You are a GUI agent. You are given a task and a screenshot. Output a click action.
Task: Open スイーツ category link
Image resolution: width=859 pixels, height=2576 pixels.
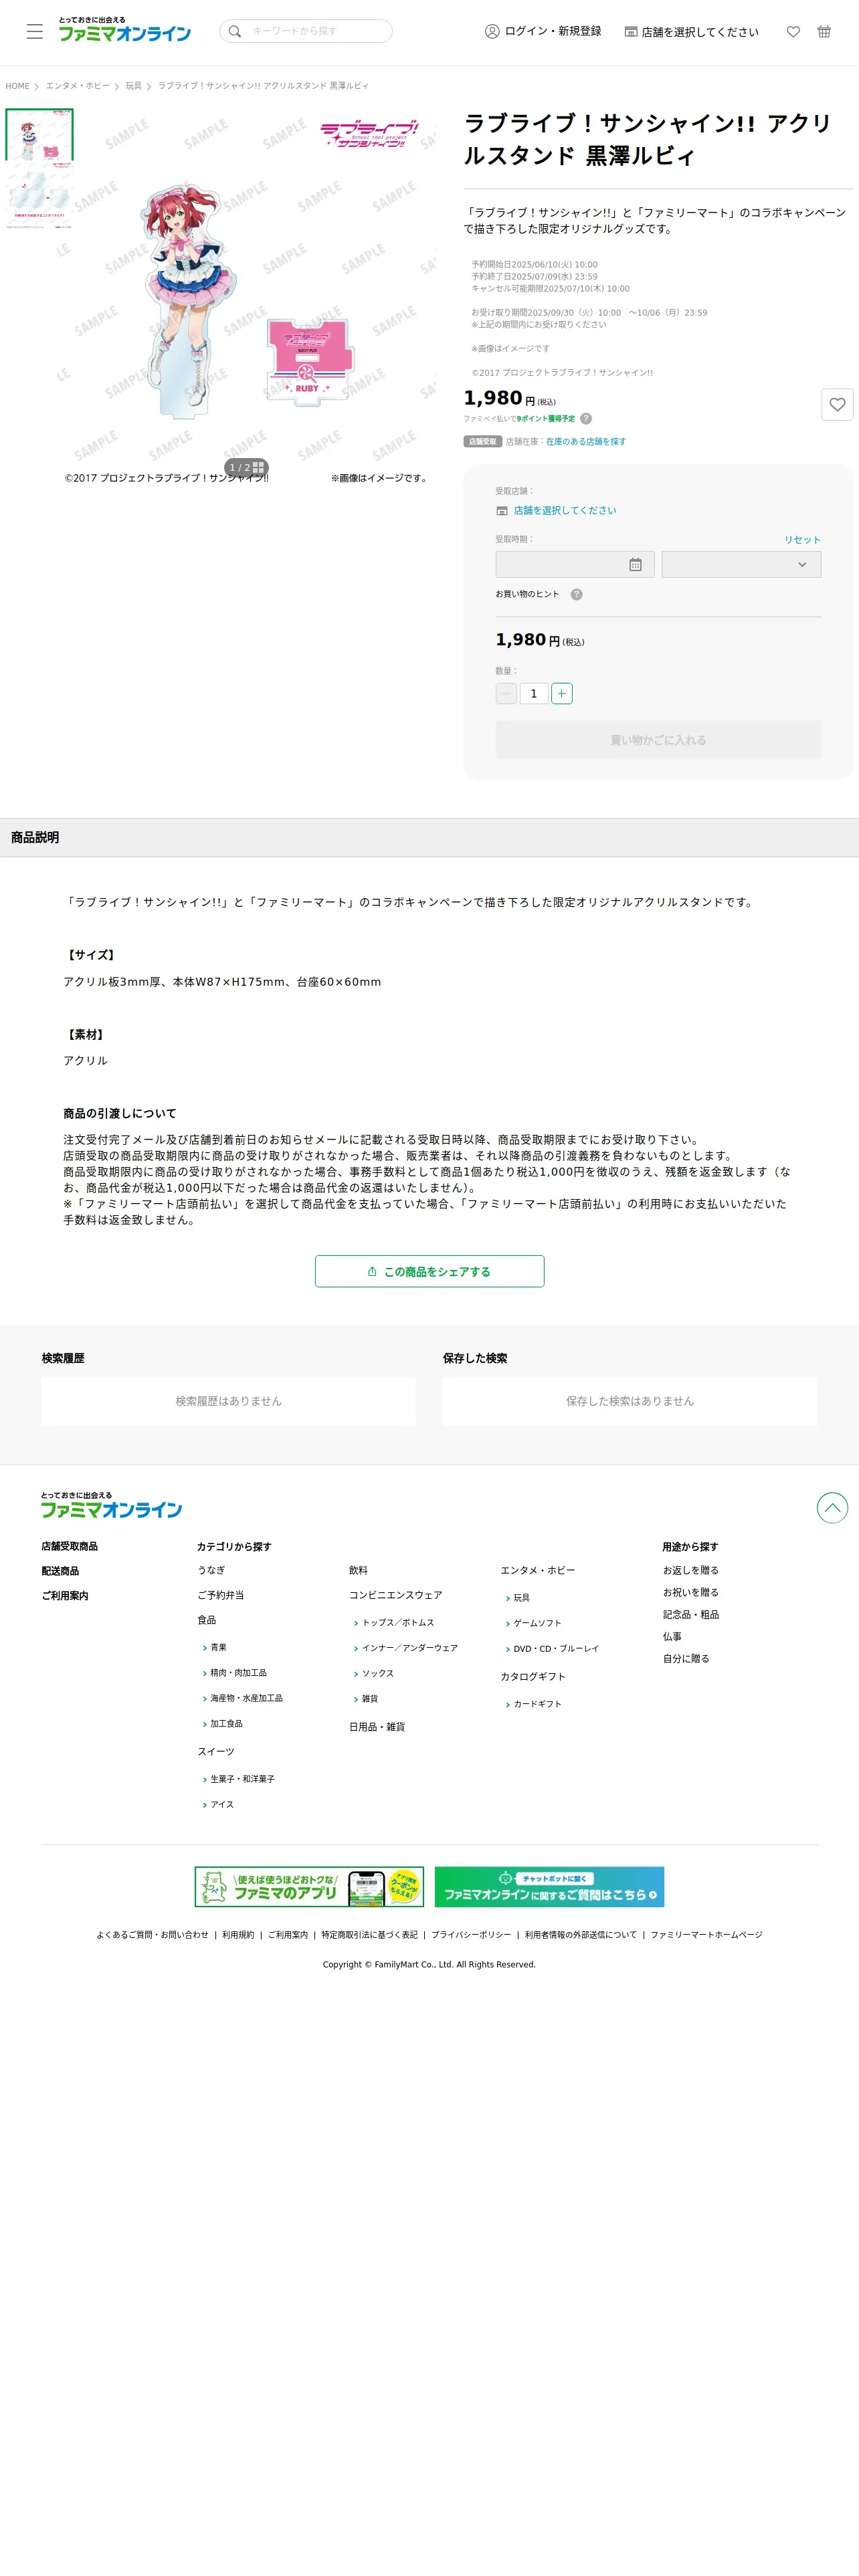point(215,1752)
